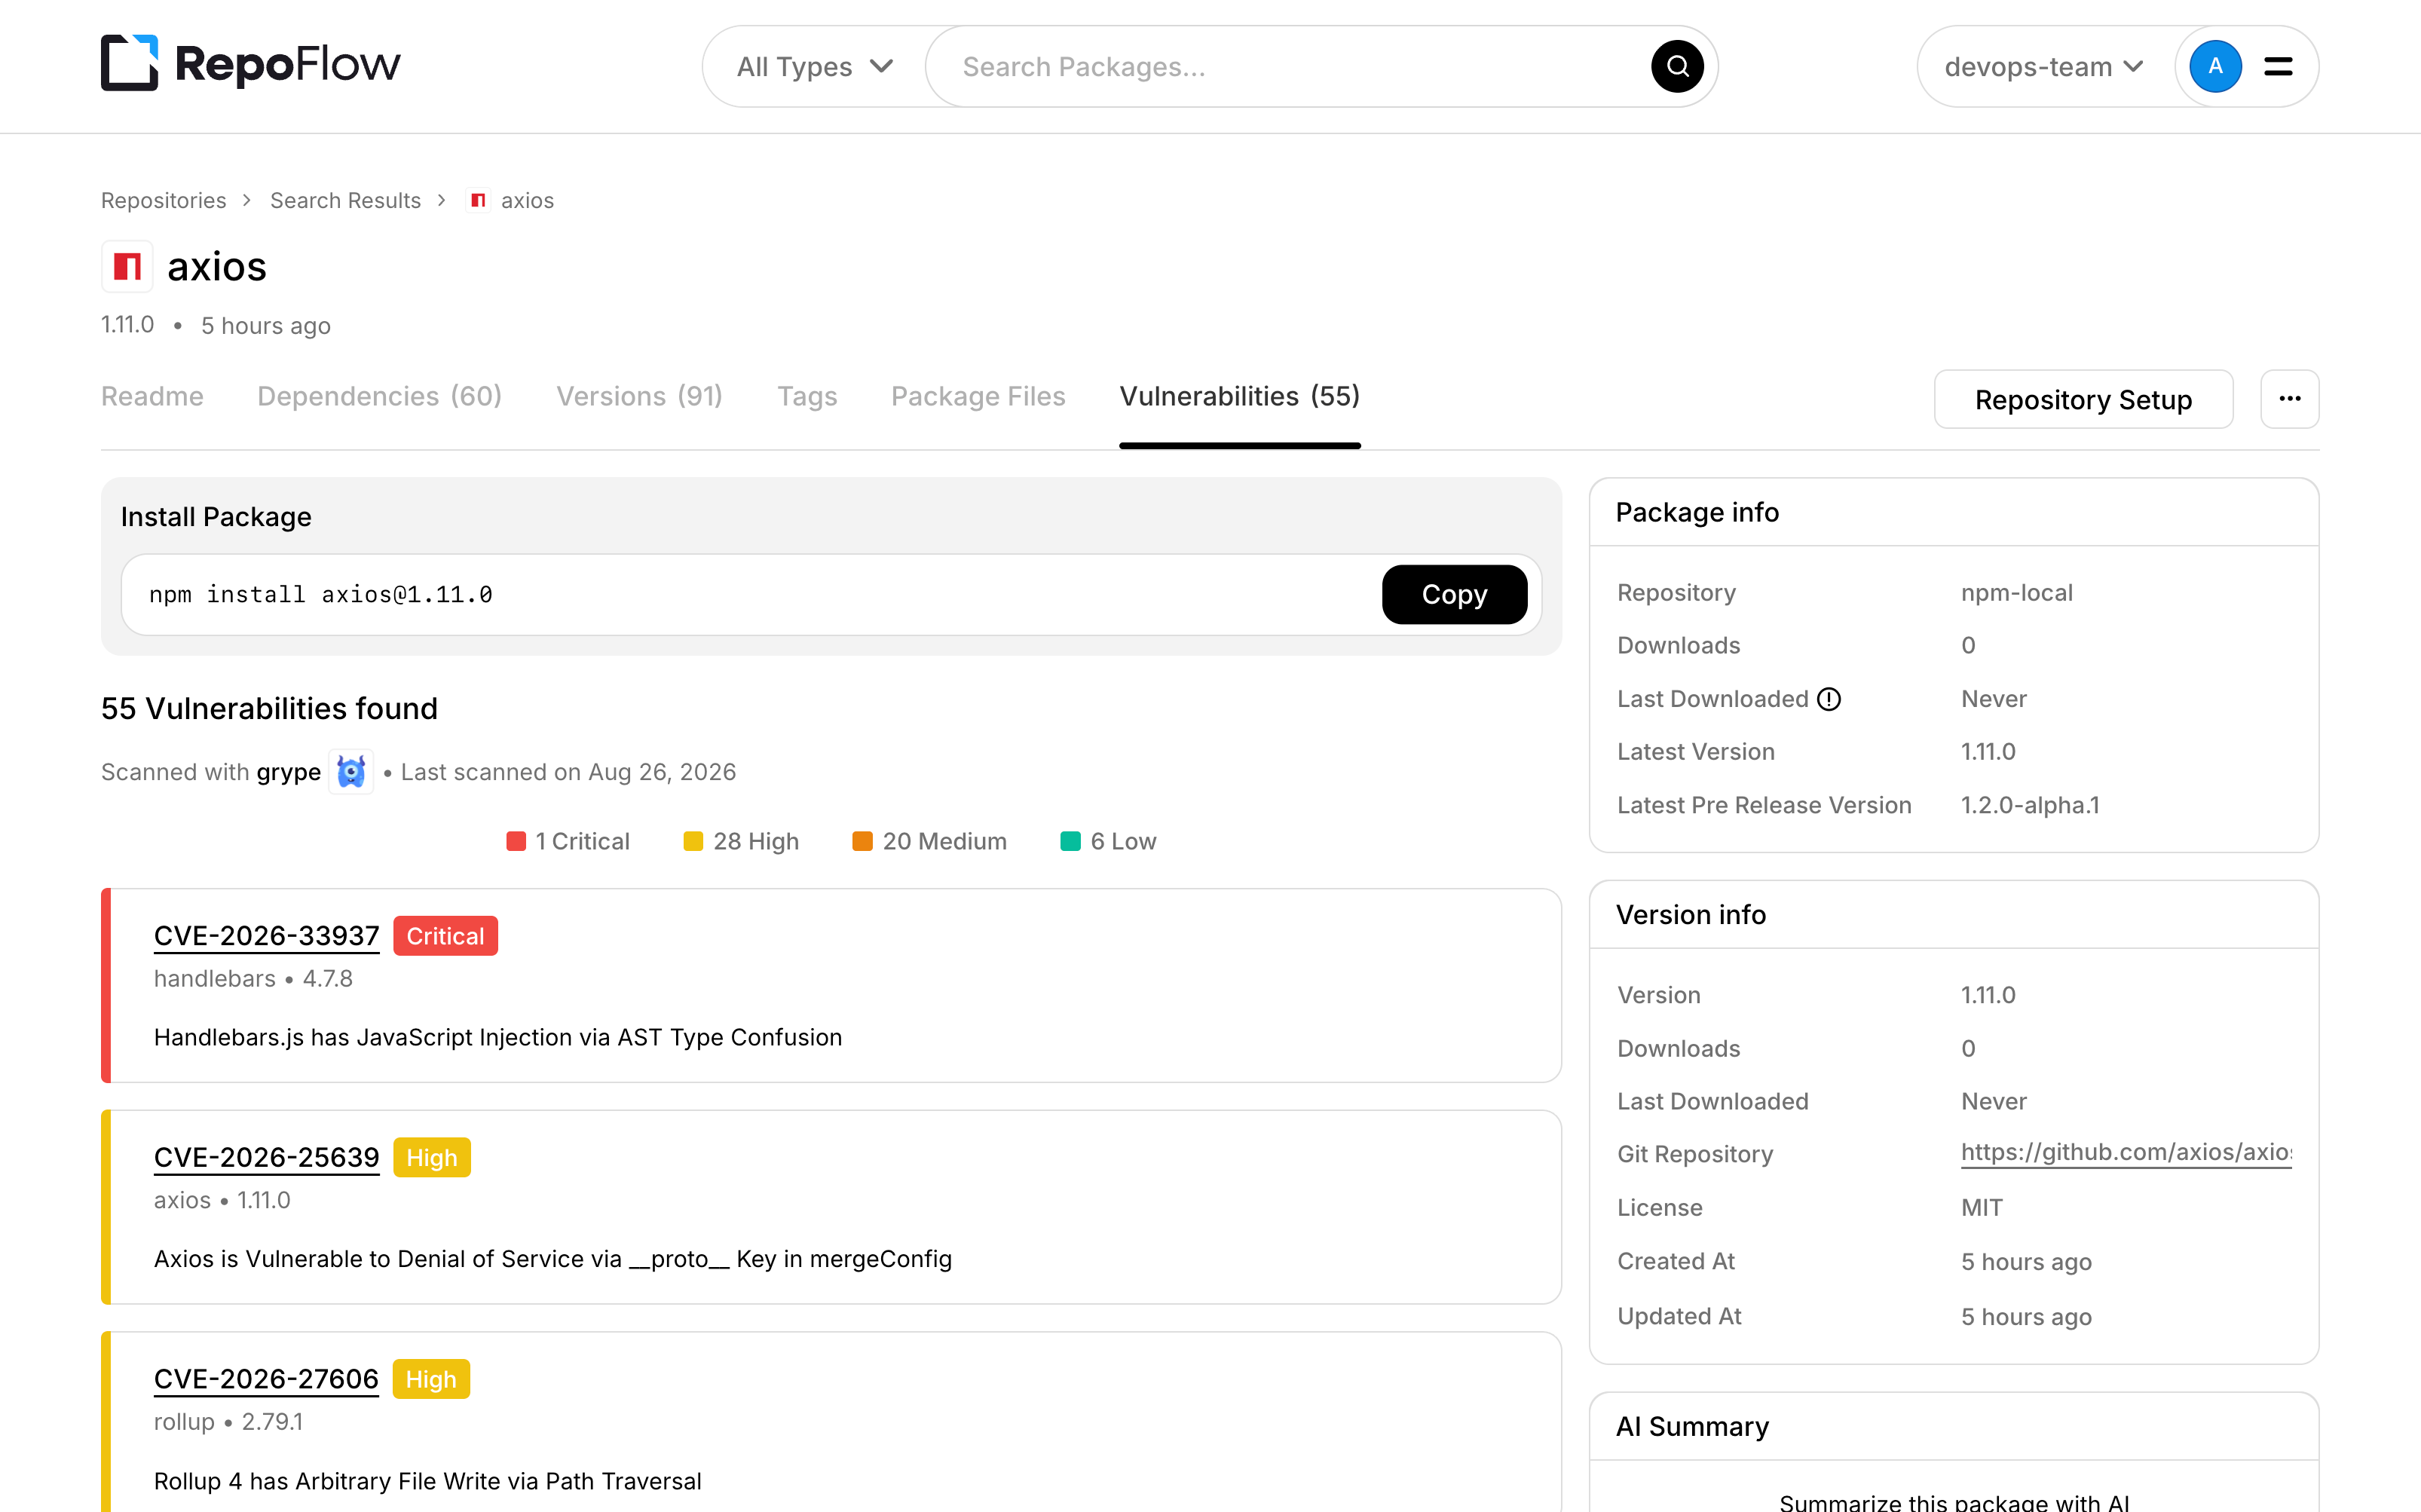Copy the npm install command

pos(1454,594)
